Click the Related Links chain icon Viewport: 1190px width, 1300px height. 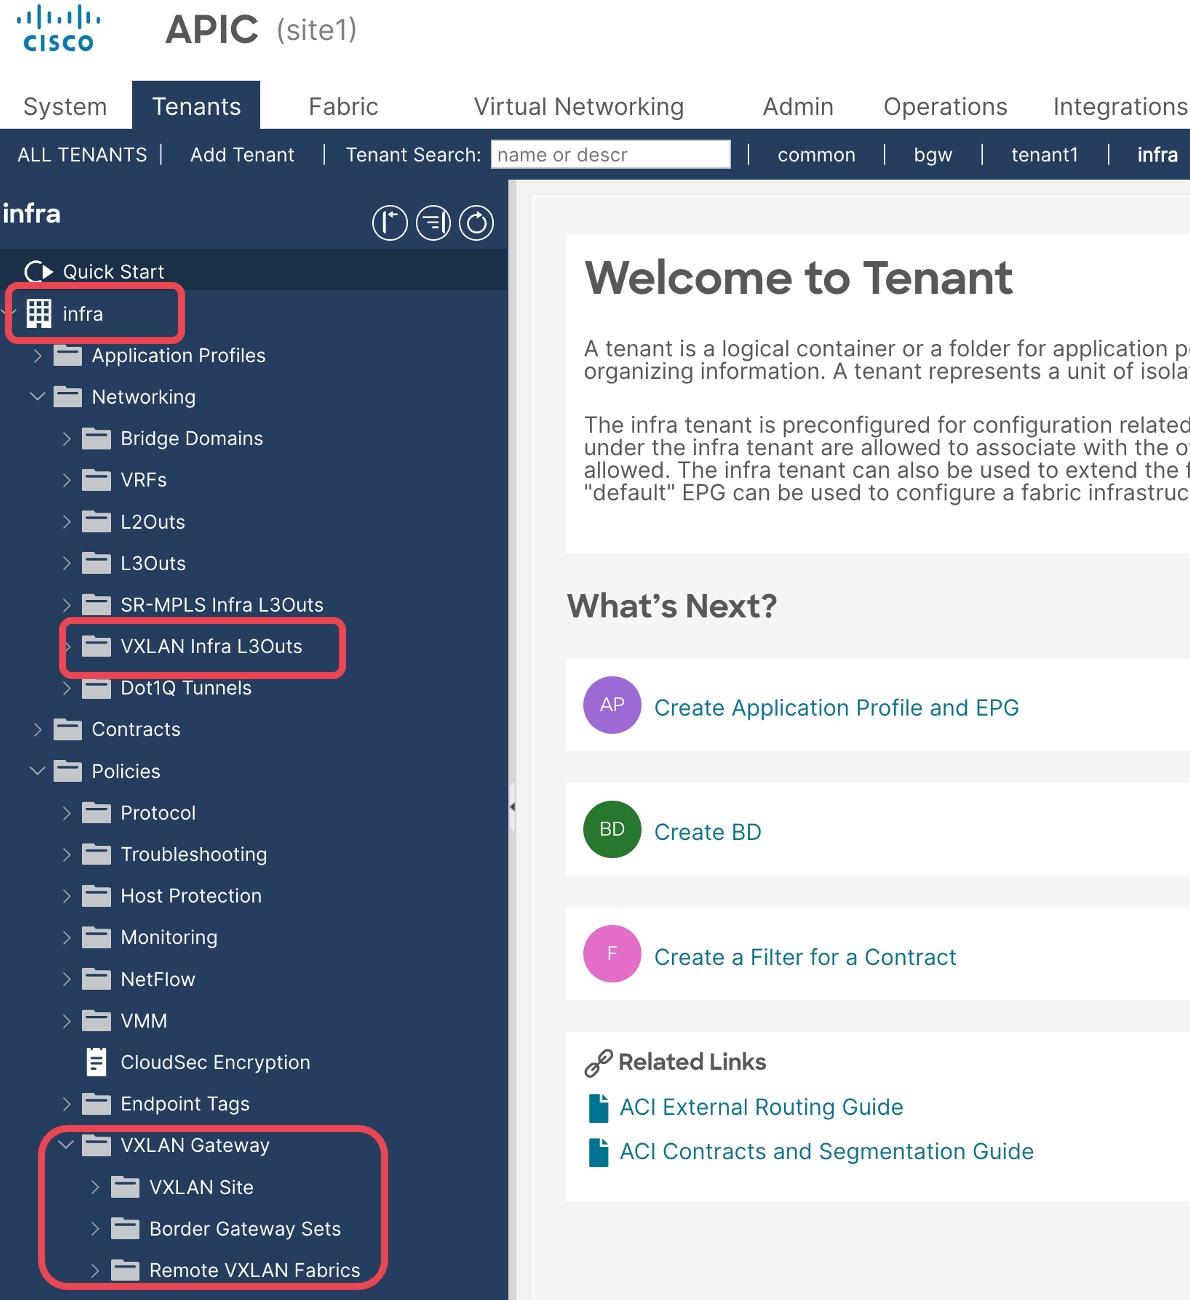598,1063
